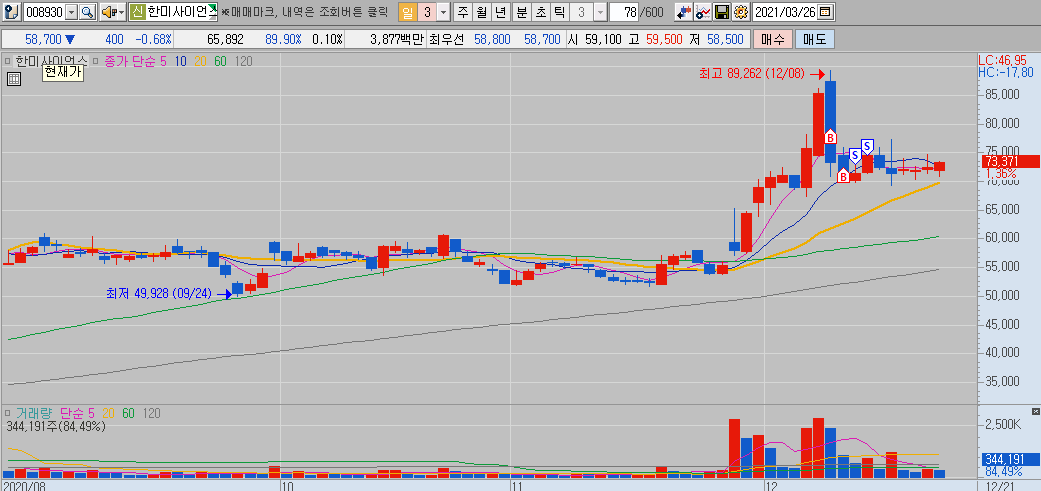Click the magnifier stock search icon
Viewport: 1041px width, 491px height.
click(x=86, y=12)
